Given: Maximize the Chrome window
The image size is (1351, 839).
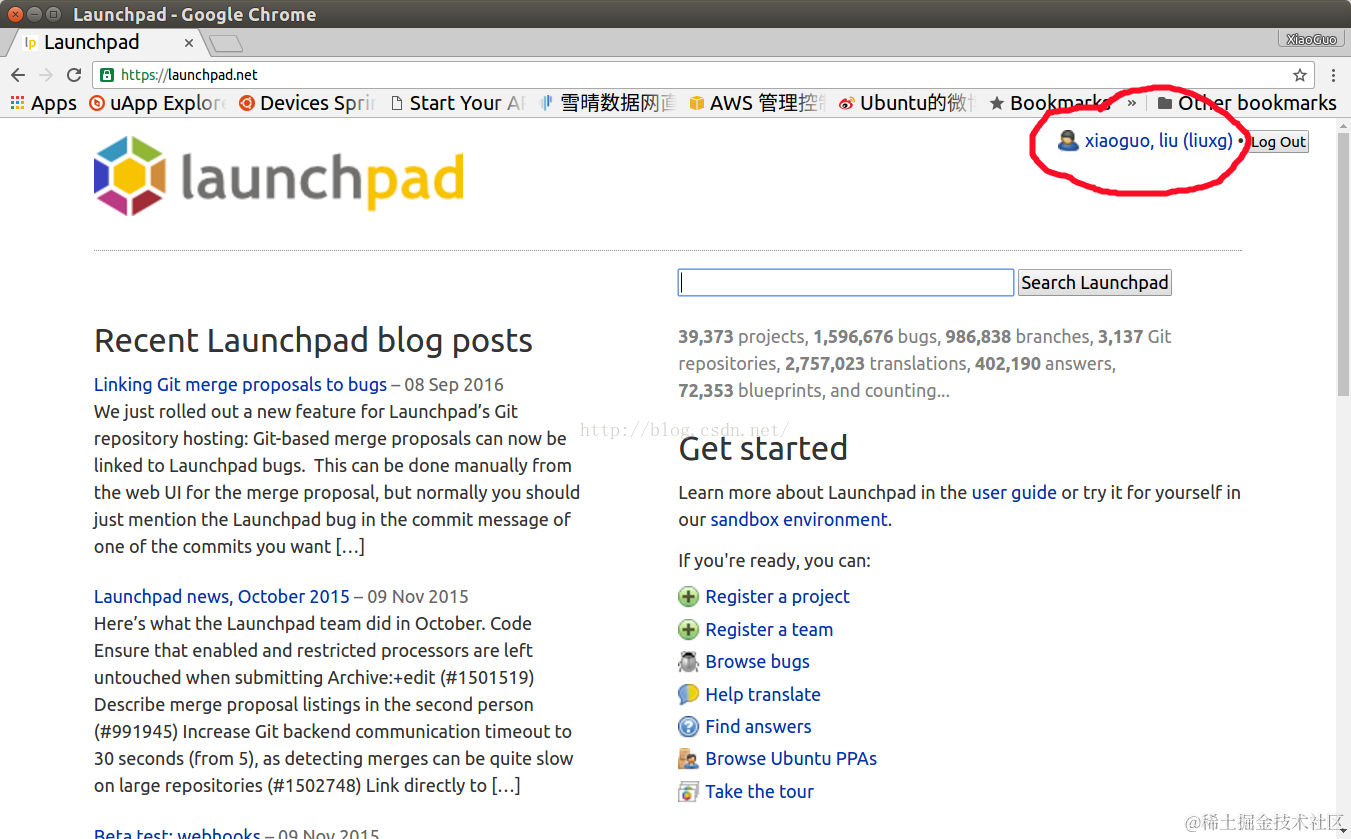Looking at the screenshot, I should coord(53,14).
